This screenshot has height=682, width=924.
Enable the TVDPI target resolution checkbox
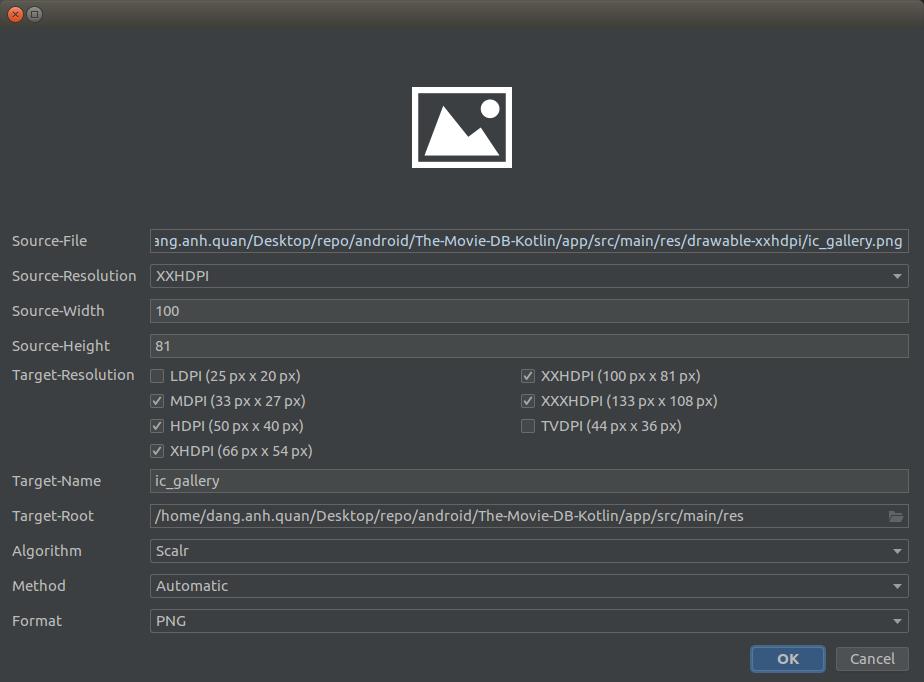pyautogui.click(x=528, y=426)
